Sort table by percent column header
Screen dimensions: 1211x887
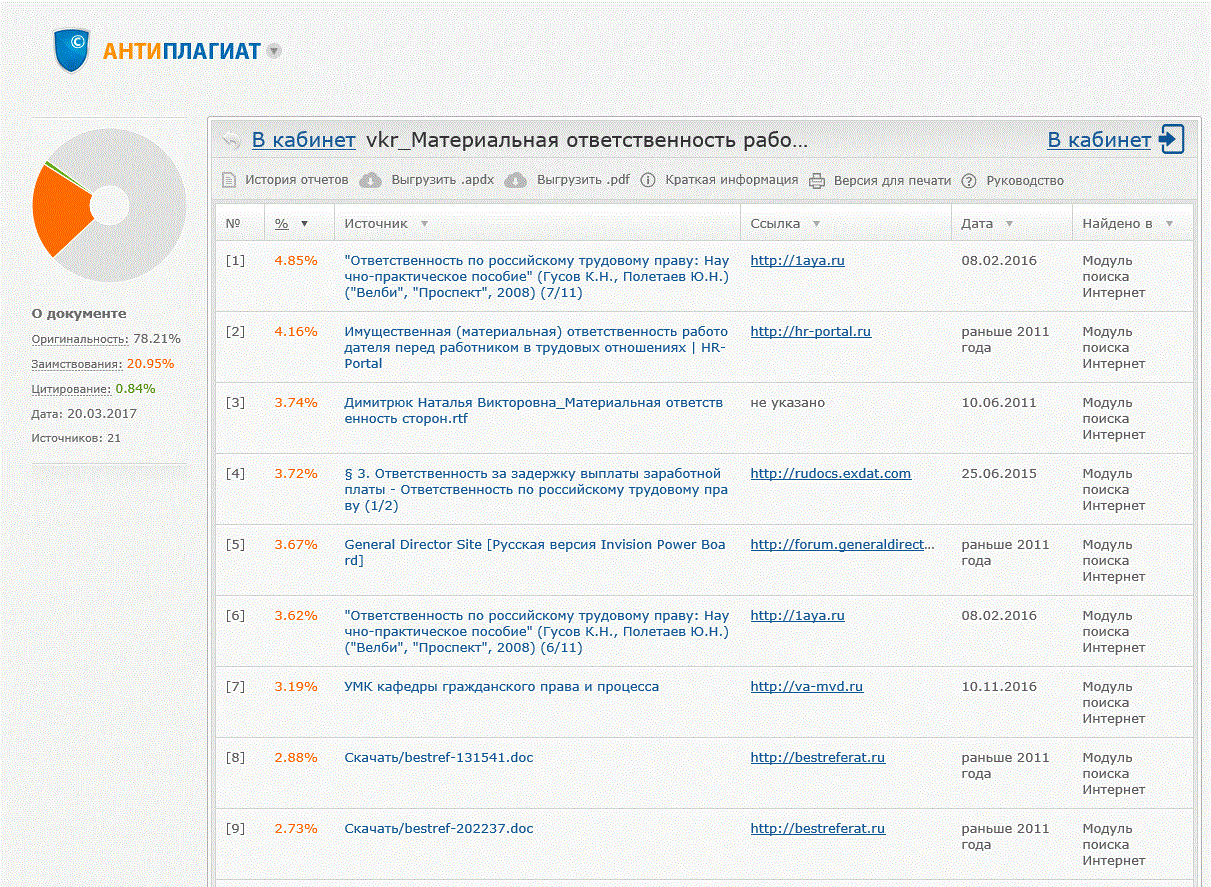pyautogui.click(x=282, y=224)
